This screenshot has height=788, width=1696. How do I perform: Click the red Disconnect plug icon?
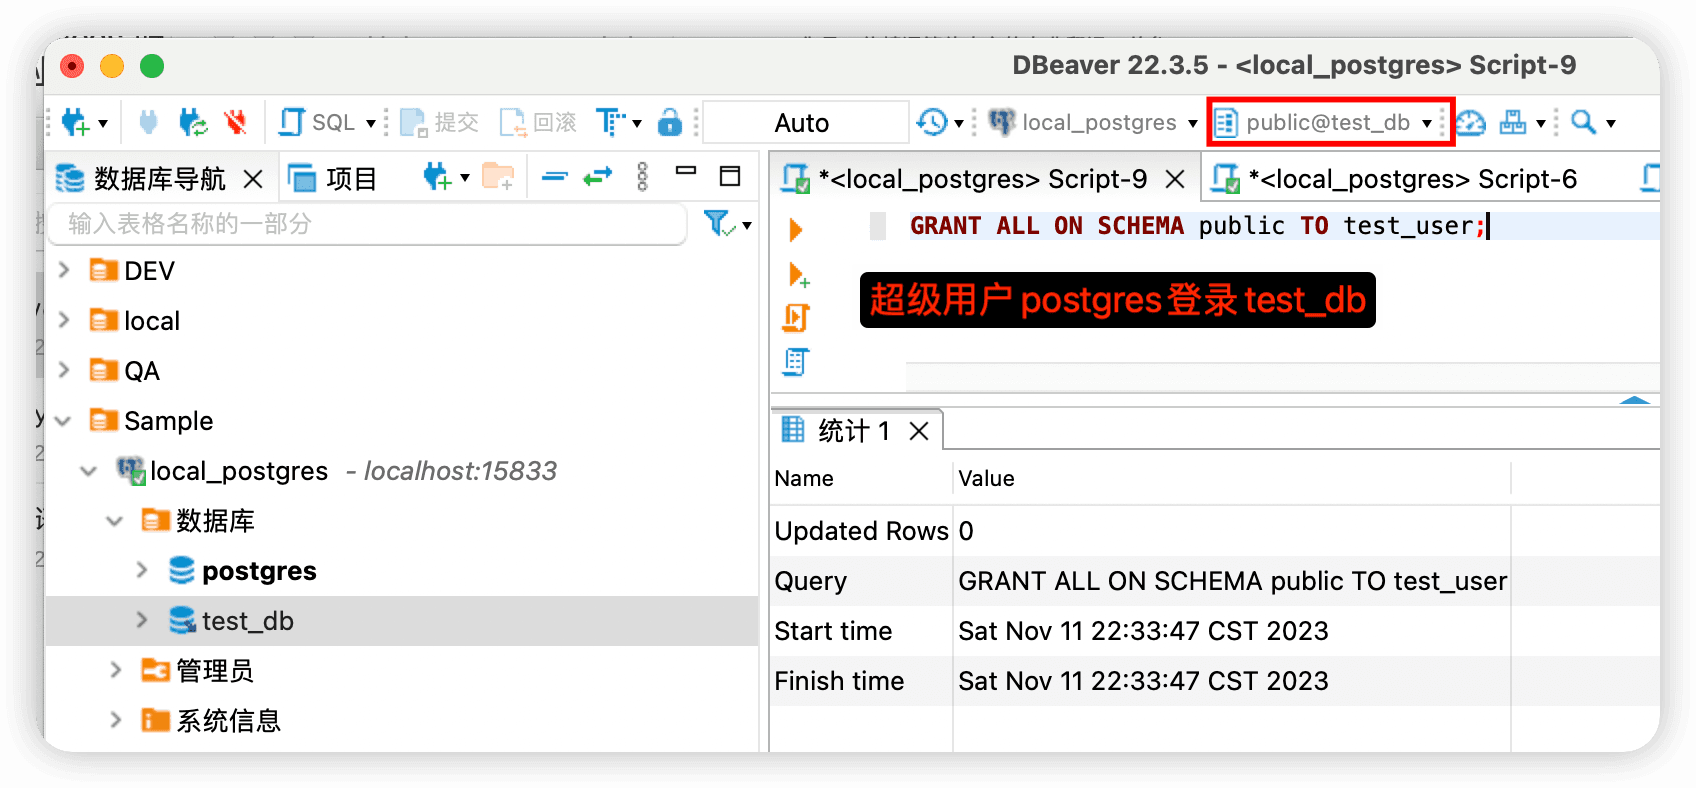click(x=236, y=122)
